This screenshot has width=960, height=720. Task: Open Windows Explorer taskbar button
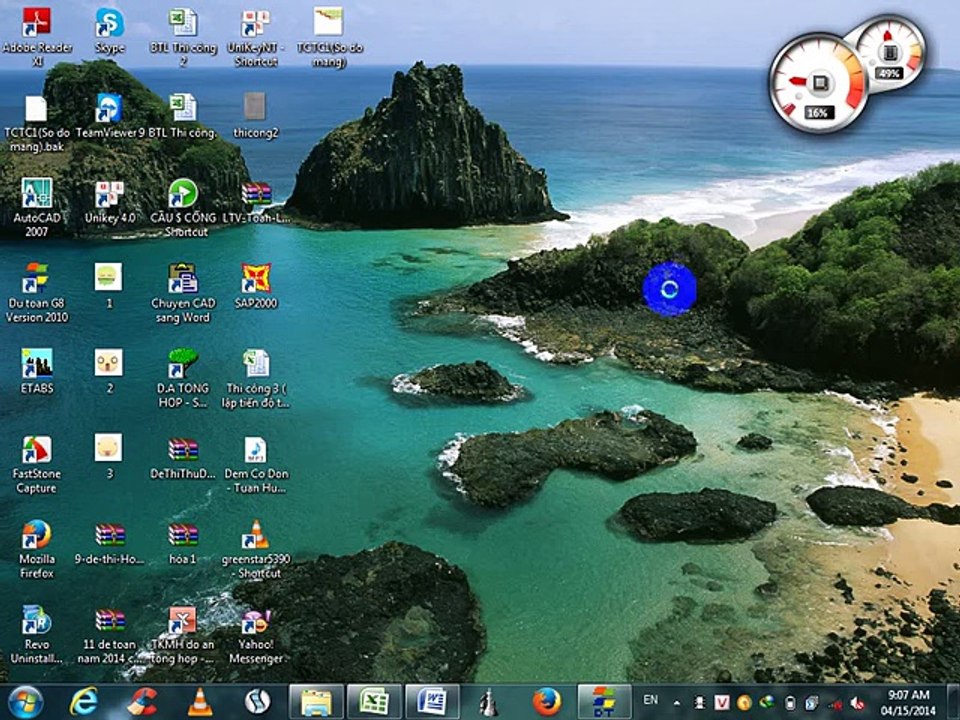click(316, 702)
